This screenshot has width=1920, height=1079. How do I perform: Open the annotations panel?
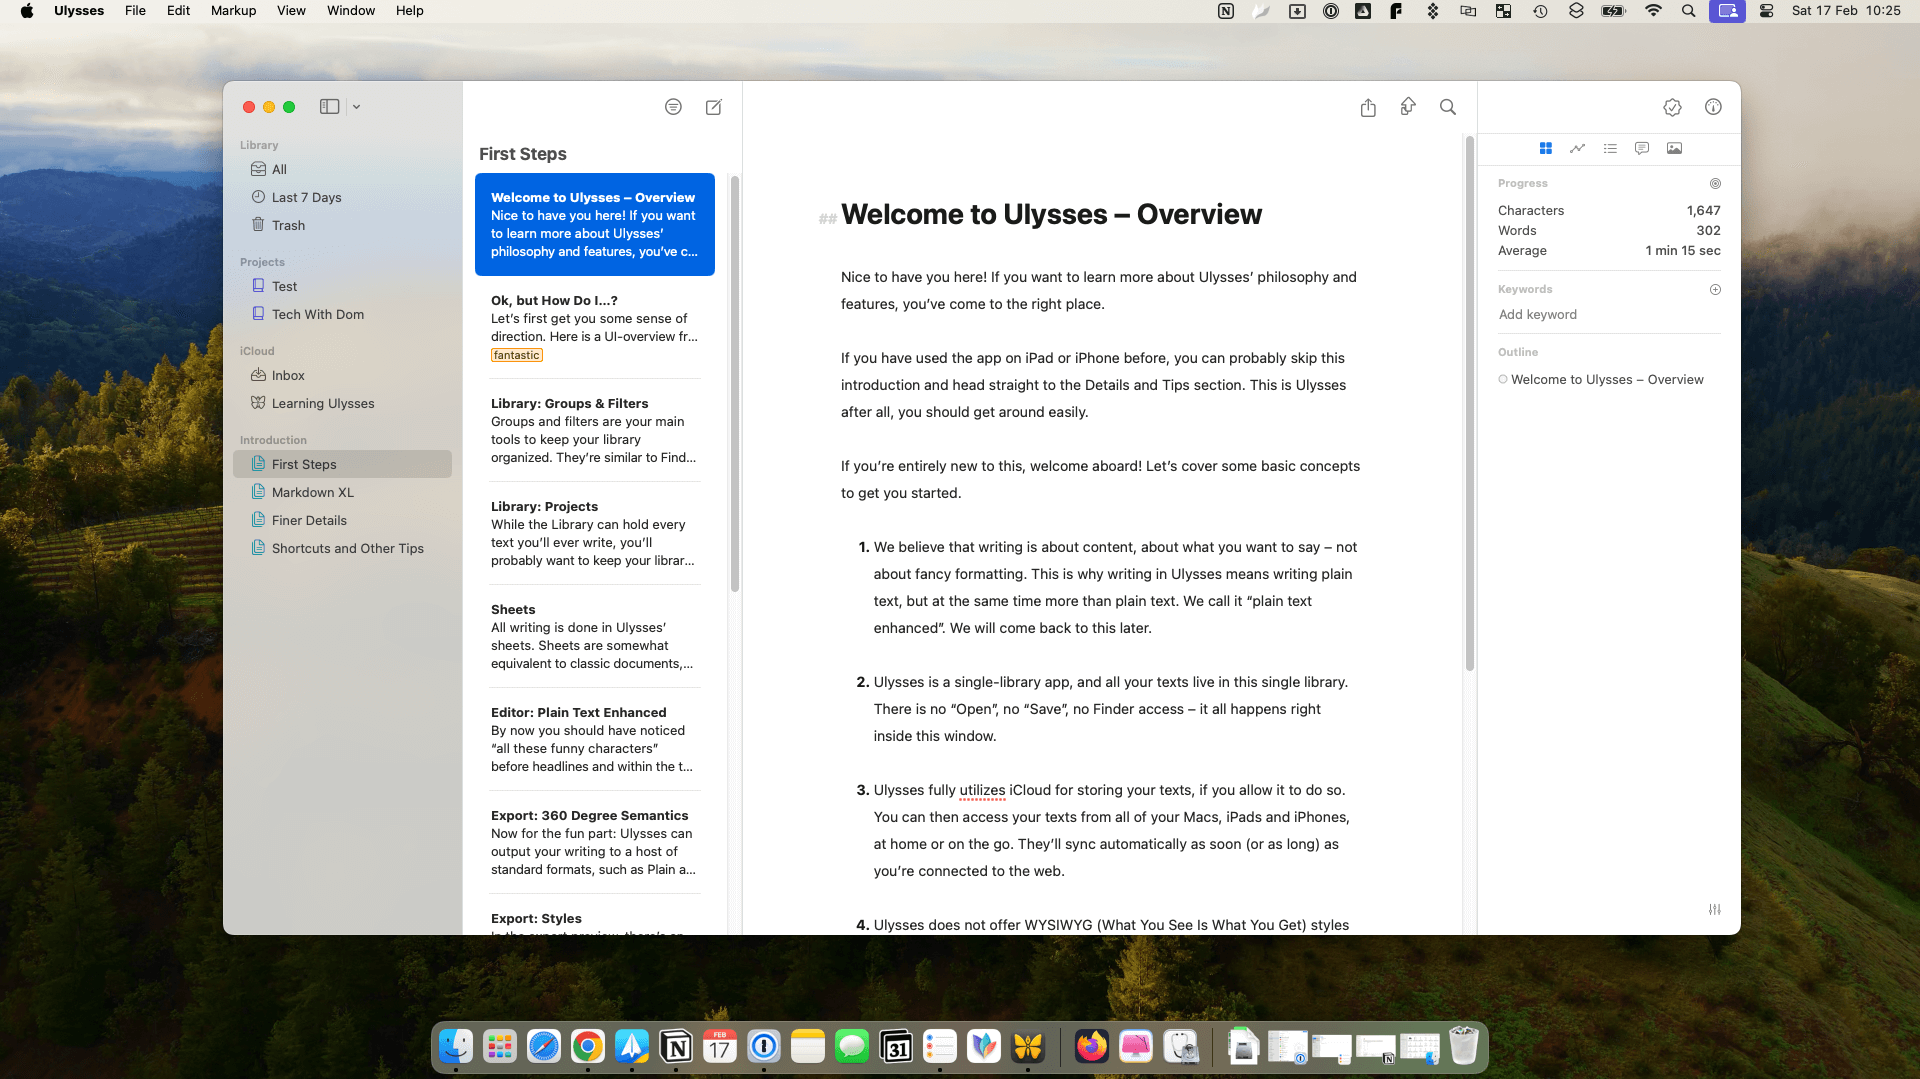coord(1641,148)
